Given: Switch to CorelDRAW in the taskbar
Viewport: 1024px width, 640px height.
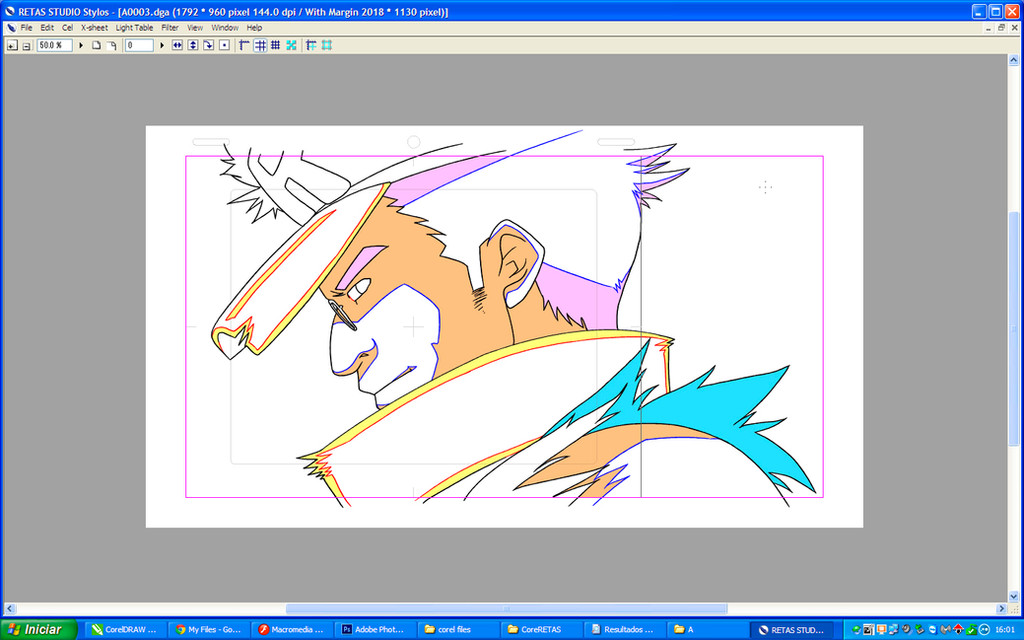Looking at the screenshot, I should (x=125, y=630).
